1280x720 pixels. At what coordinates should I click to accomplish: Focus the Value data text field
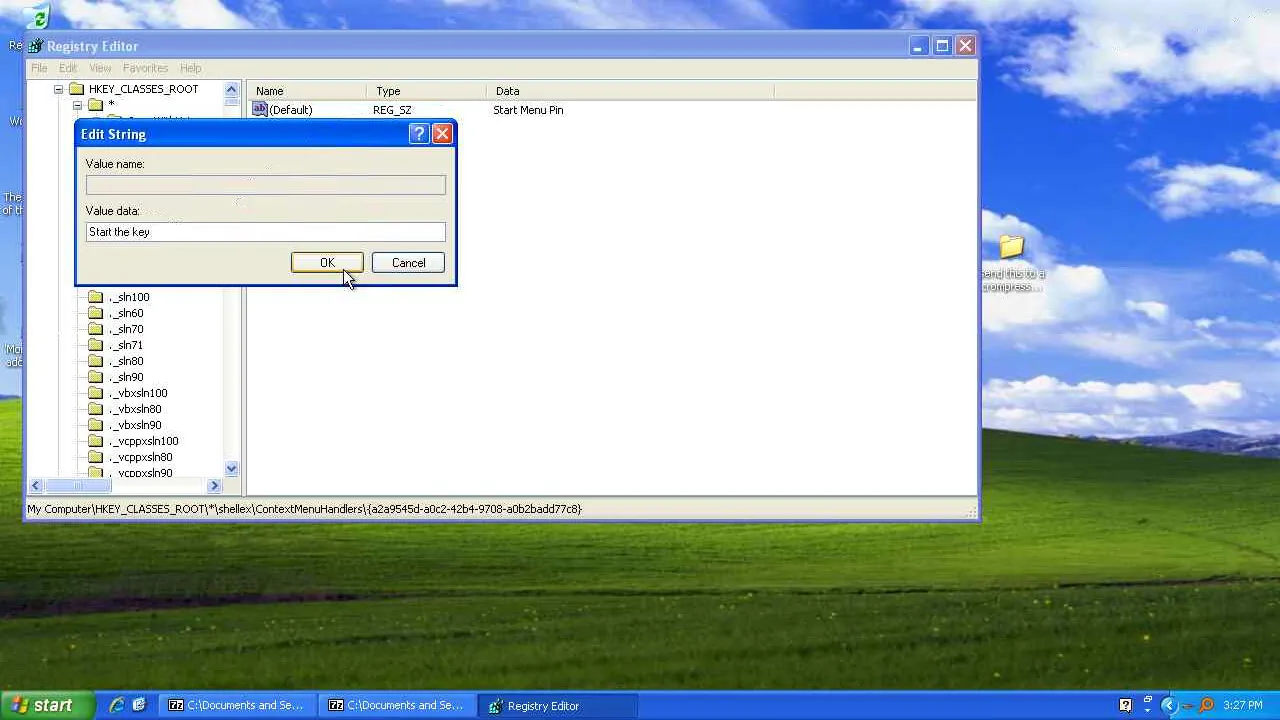click(x=266, y=232)
